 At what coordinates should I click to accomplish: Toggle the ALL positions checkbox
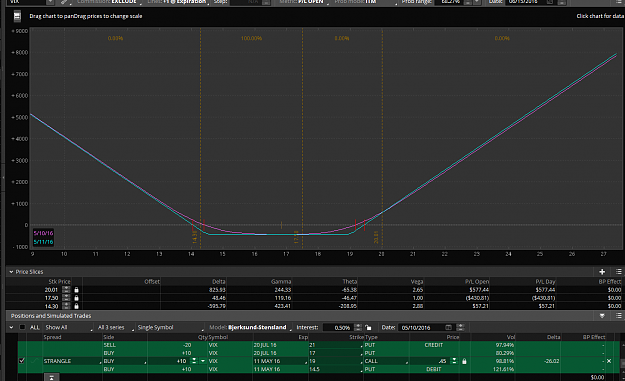pos(22,327)
